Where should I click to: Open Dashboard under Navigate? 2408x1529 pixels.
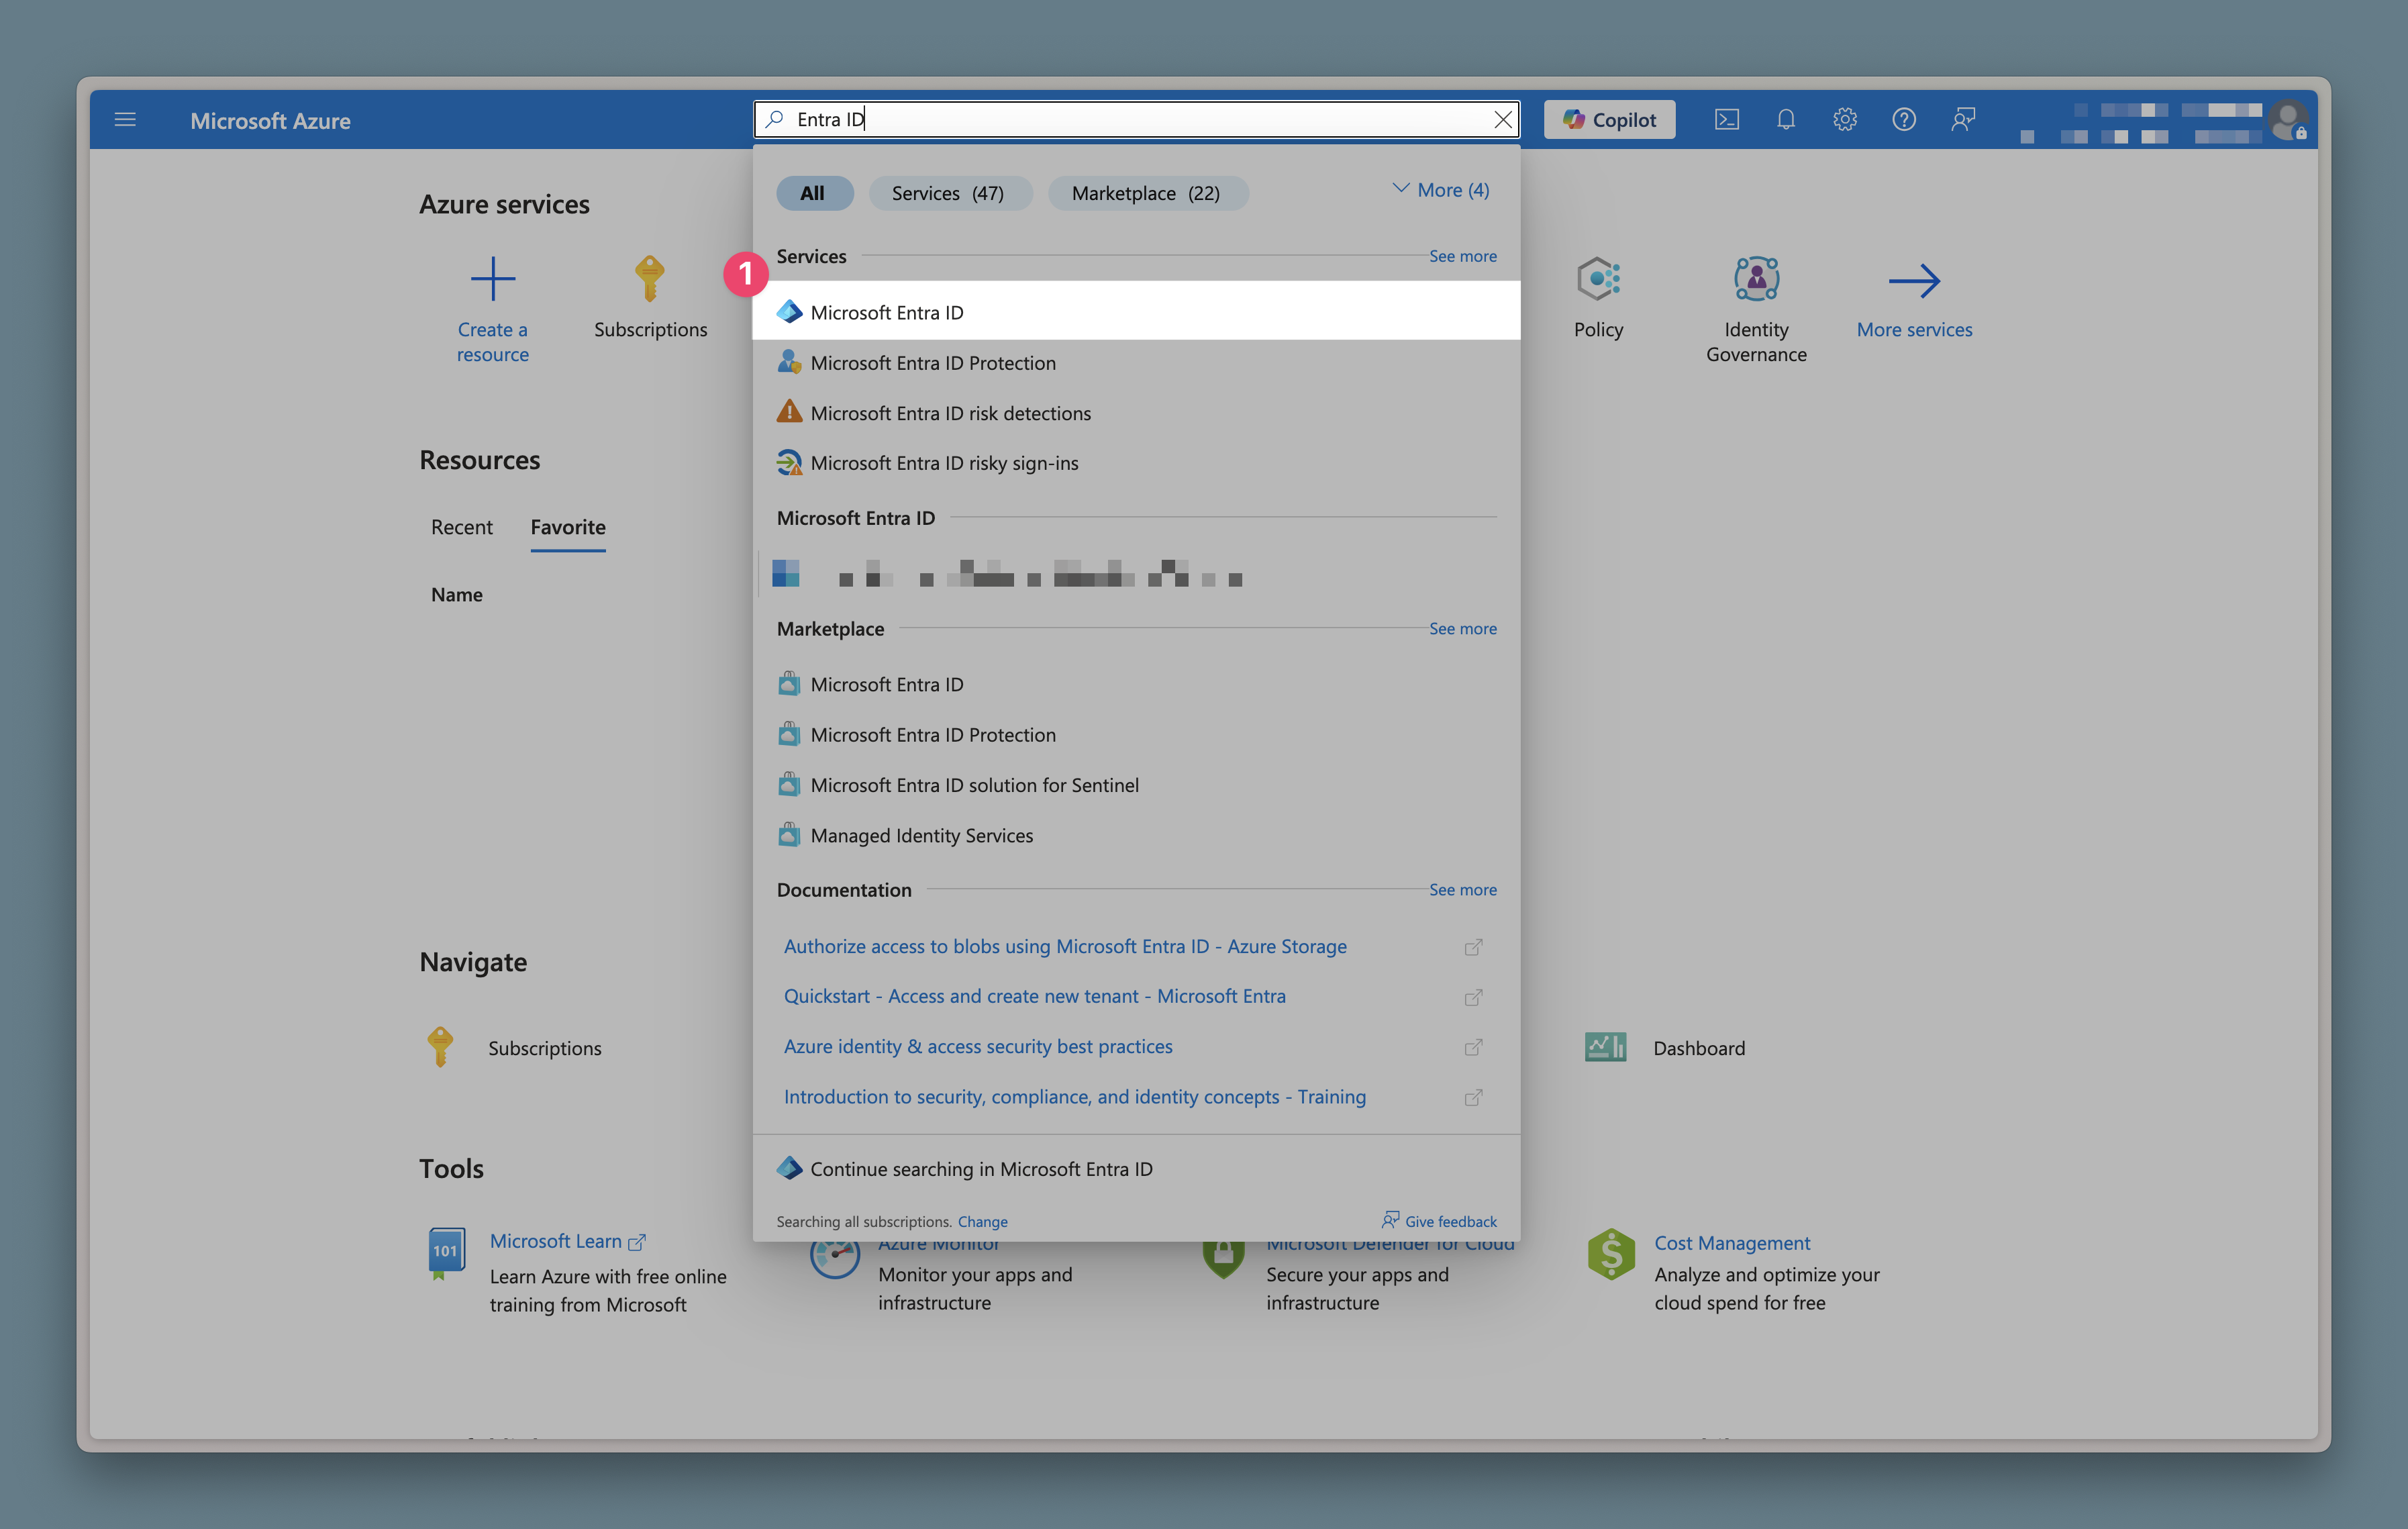[x=1698, y=1048]
